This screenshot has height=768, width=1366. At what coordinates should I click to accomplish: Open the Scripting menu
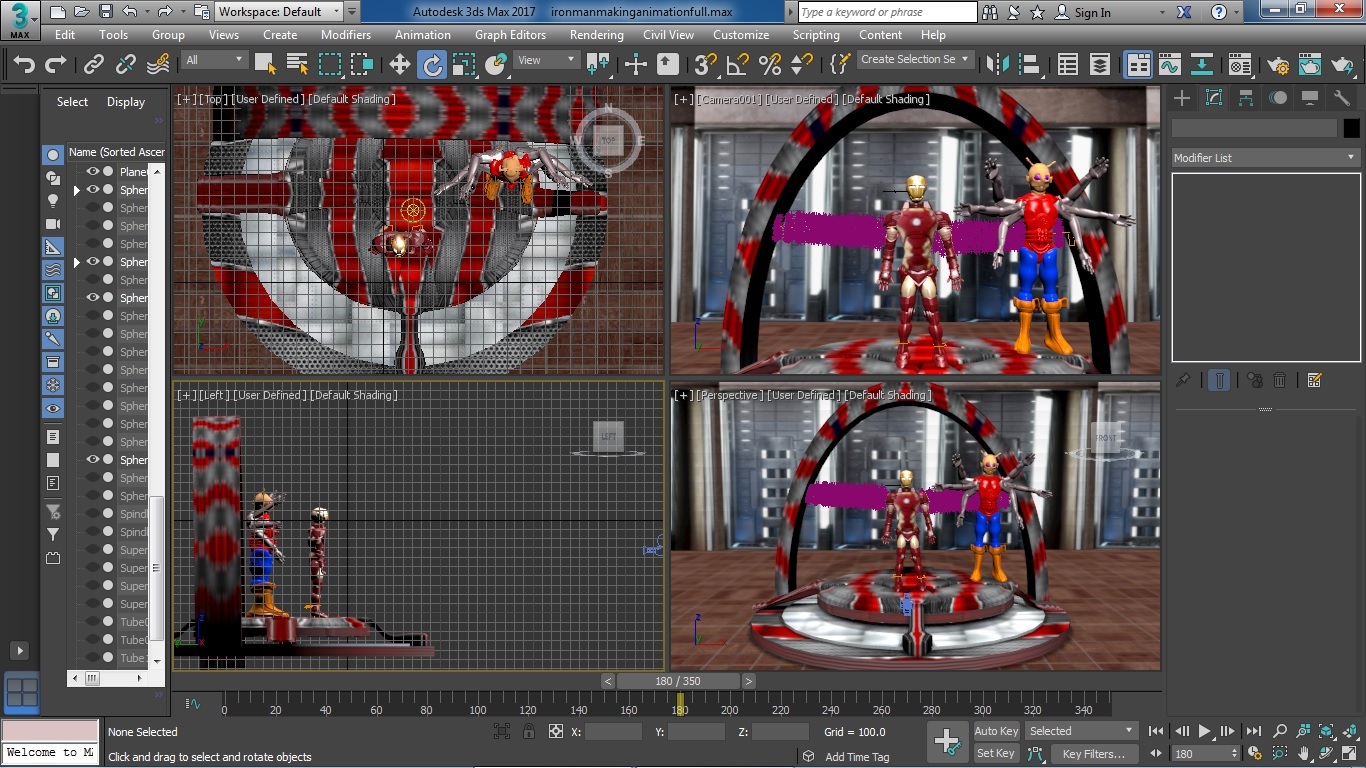tap(816, 34)
